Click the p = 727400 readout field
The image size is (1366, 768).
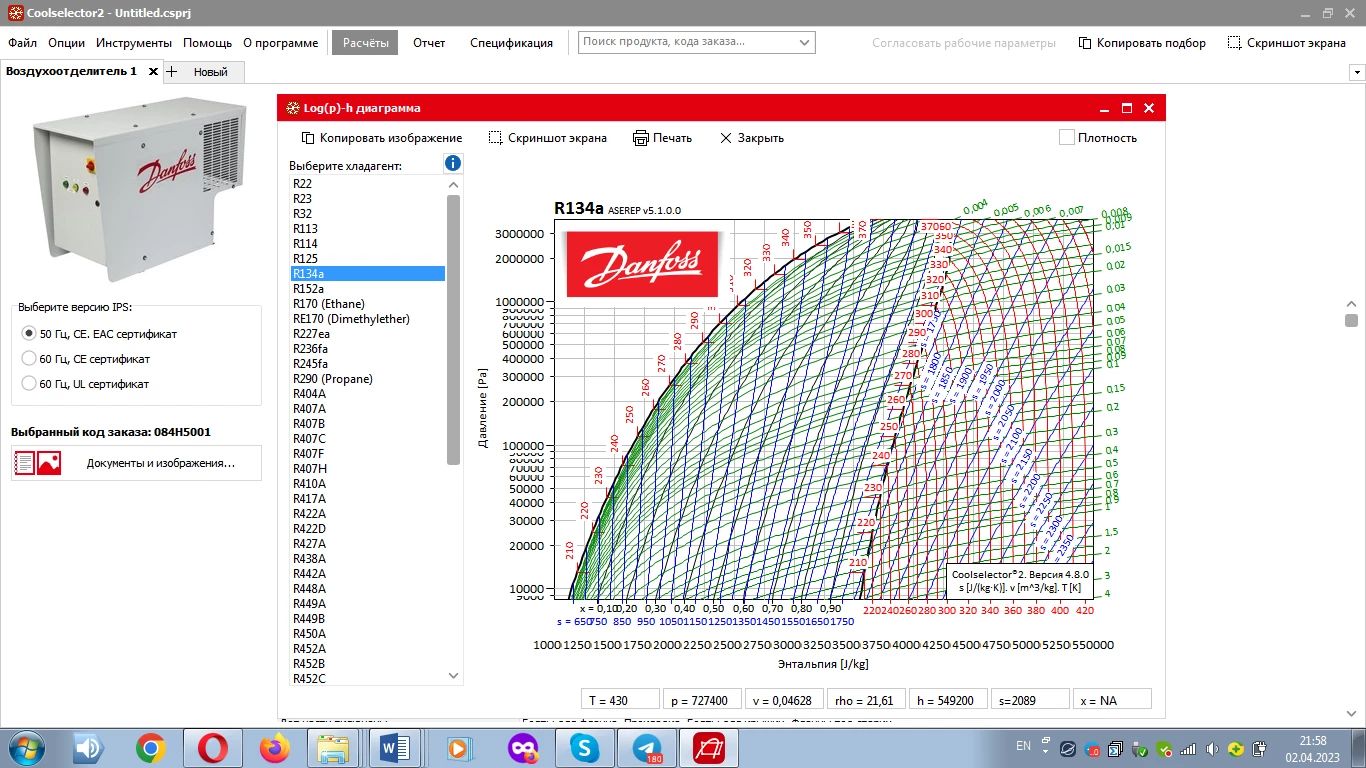tap(701, 700)
